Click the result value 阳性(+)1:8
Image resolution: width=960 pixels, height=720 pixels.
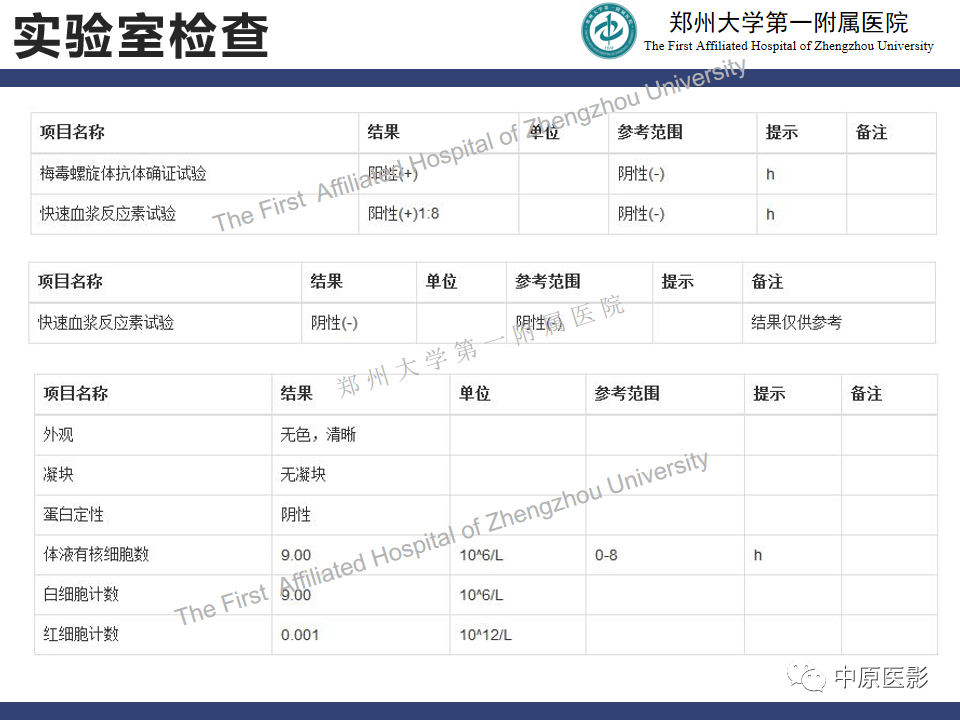[x=403, y=213]
